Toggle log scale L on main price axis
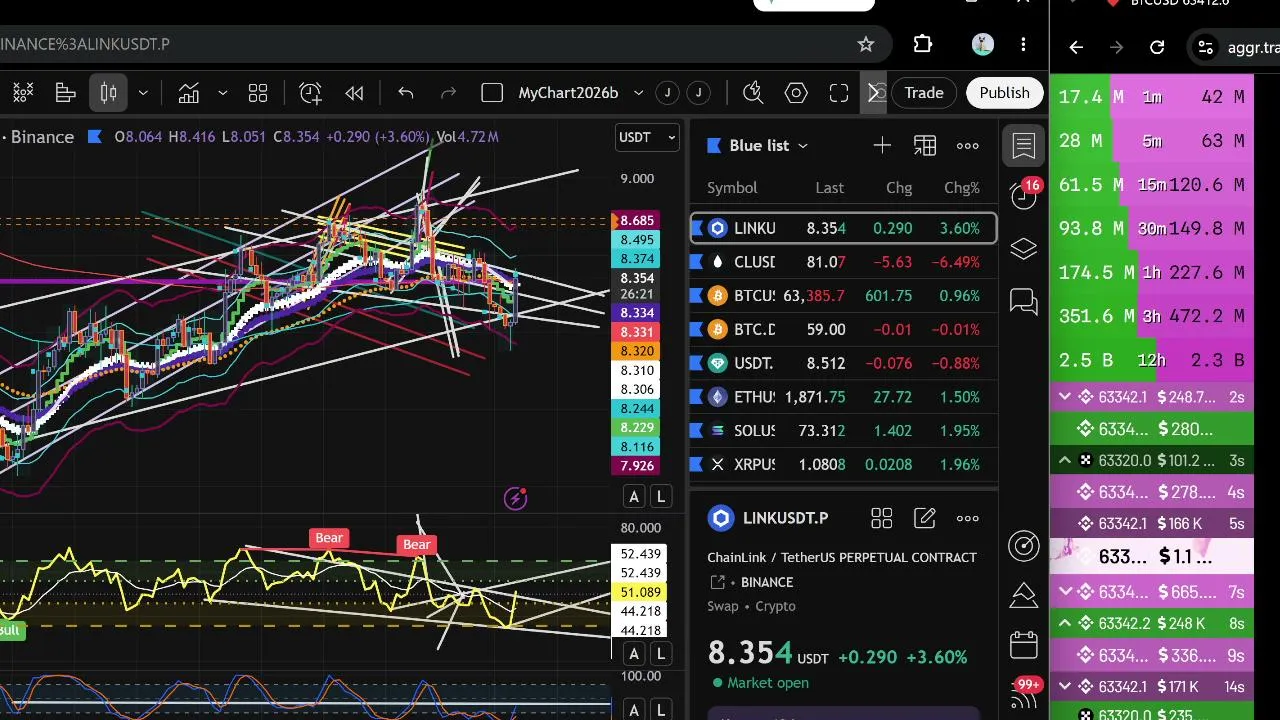This screenshot has height=720, width=1280. tap(660, 496)
